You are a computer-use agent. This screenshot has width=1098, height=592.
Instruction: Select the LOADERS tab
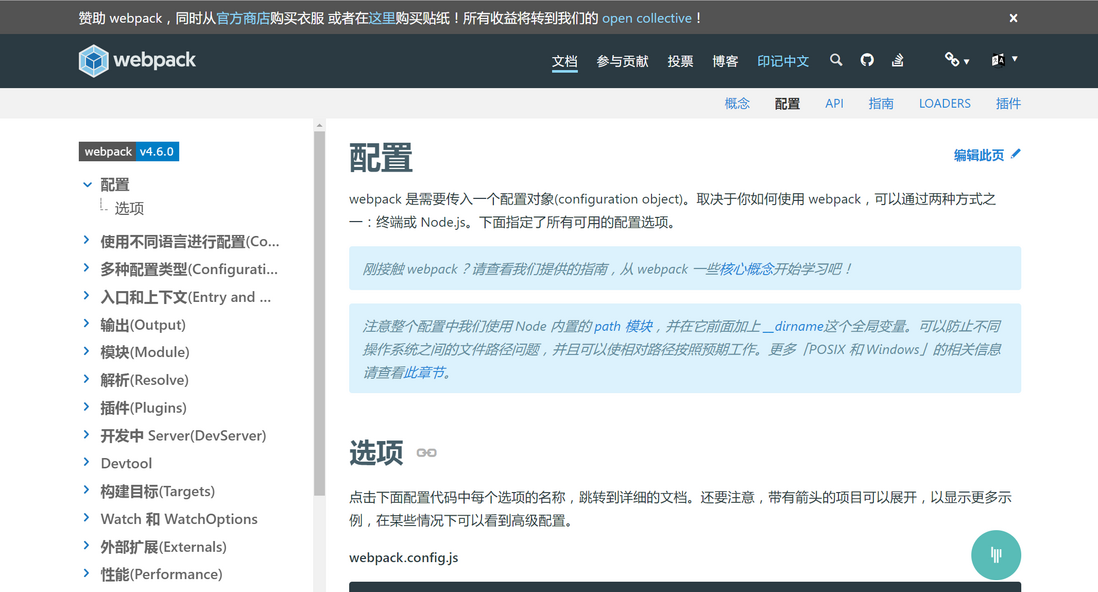[x=944, y=103]
